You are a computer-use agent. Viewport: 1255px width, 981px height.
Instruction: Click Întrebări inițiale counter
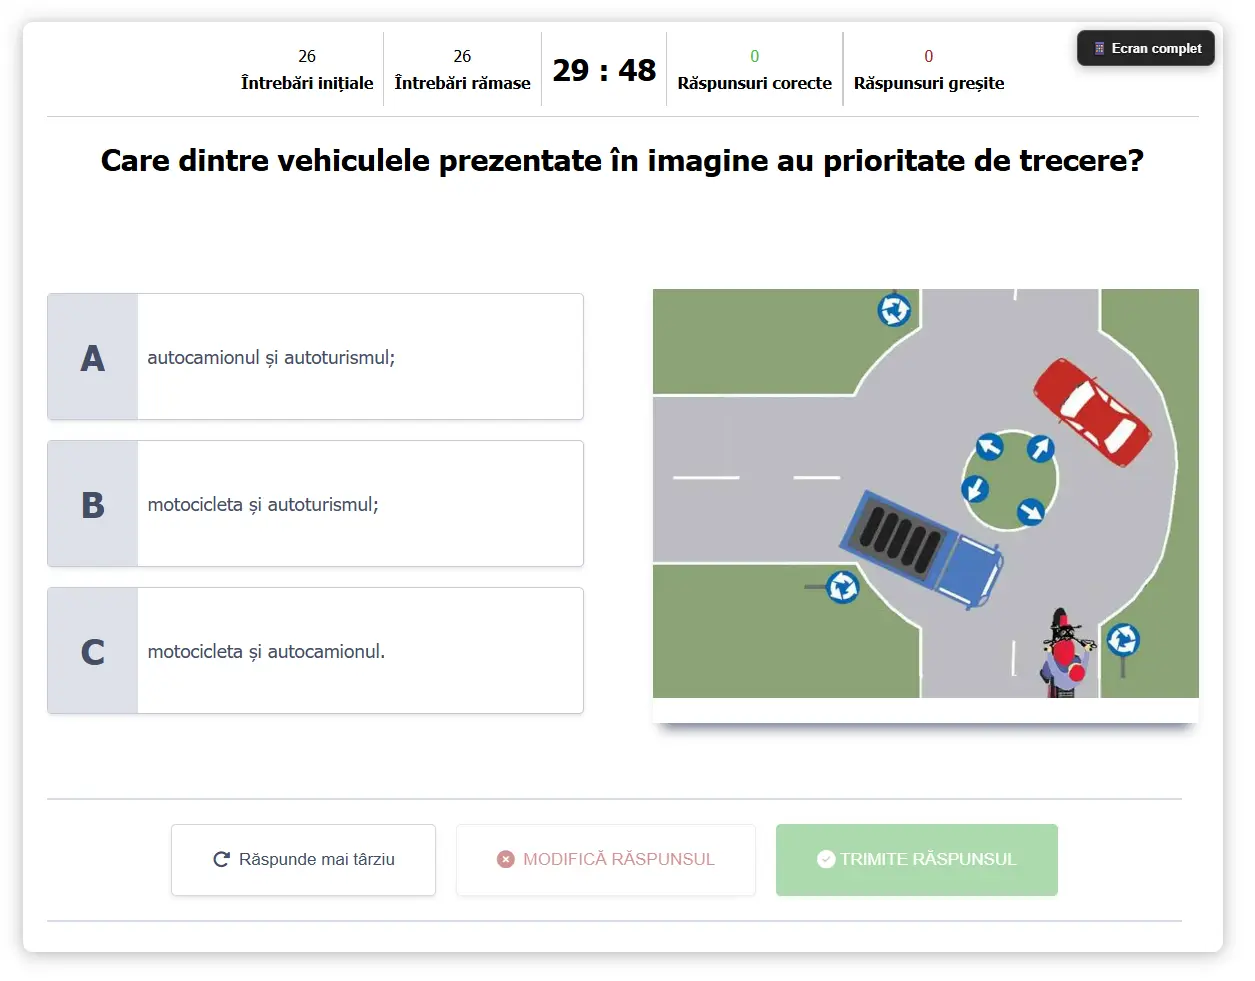pyautogui.click(x=307, y=69)
